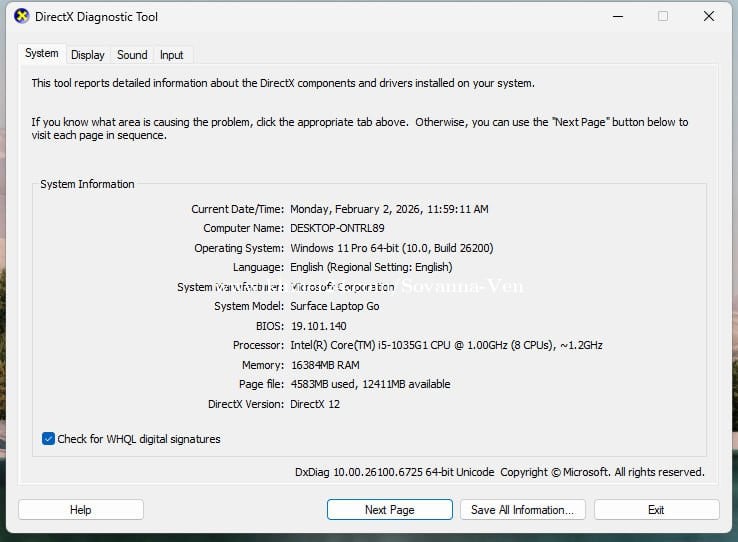
Task: Close the DirectX Diagnostic Tool window
Action: [708, 16]
